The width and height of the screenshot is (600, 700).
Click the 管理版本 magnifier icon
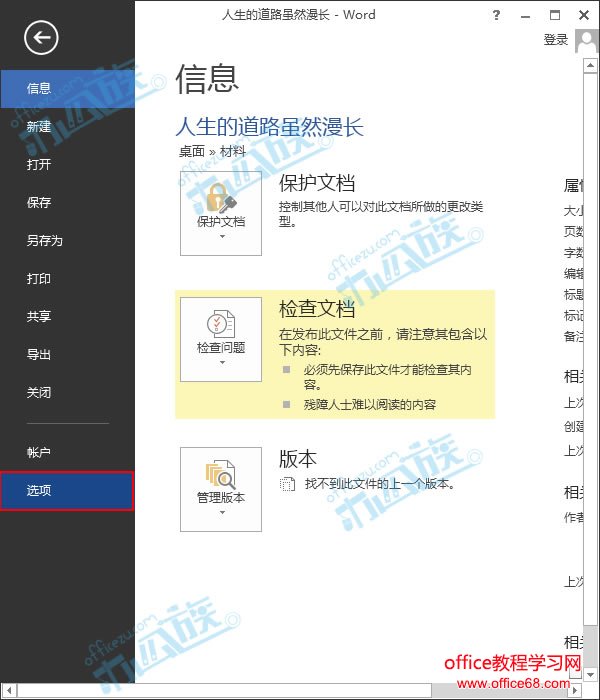[221, 474]
